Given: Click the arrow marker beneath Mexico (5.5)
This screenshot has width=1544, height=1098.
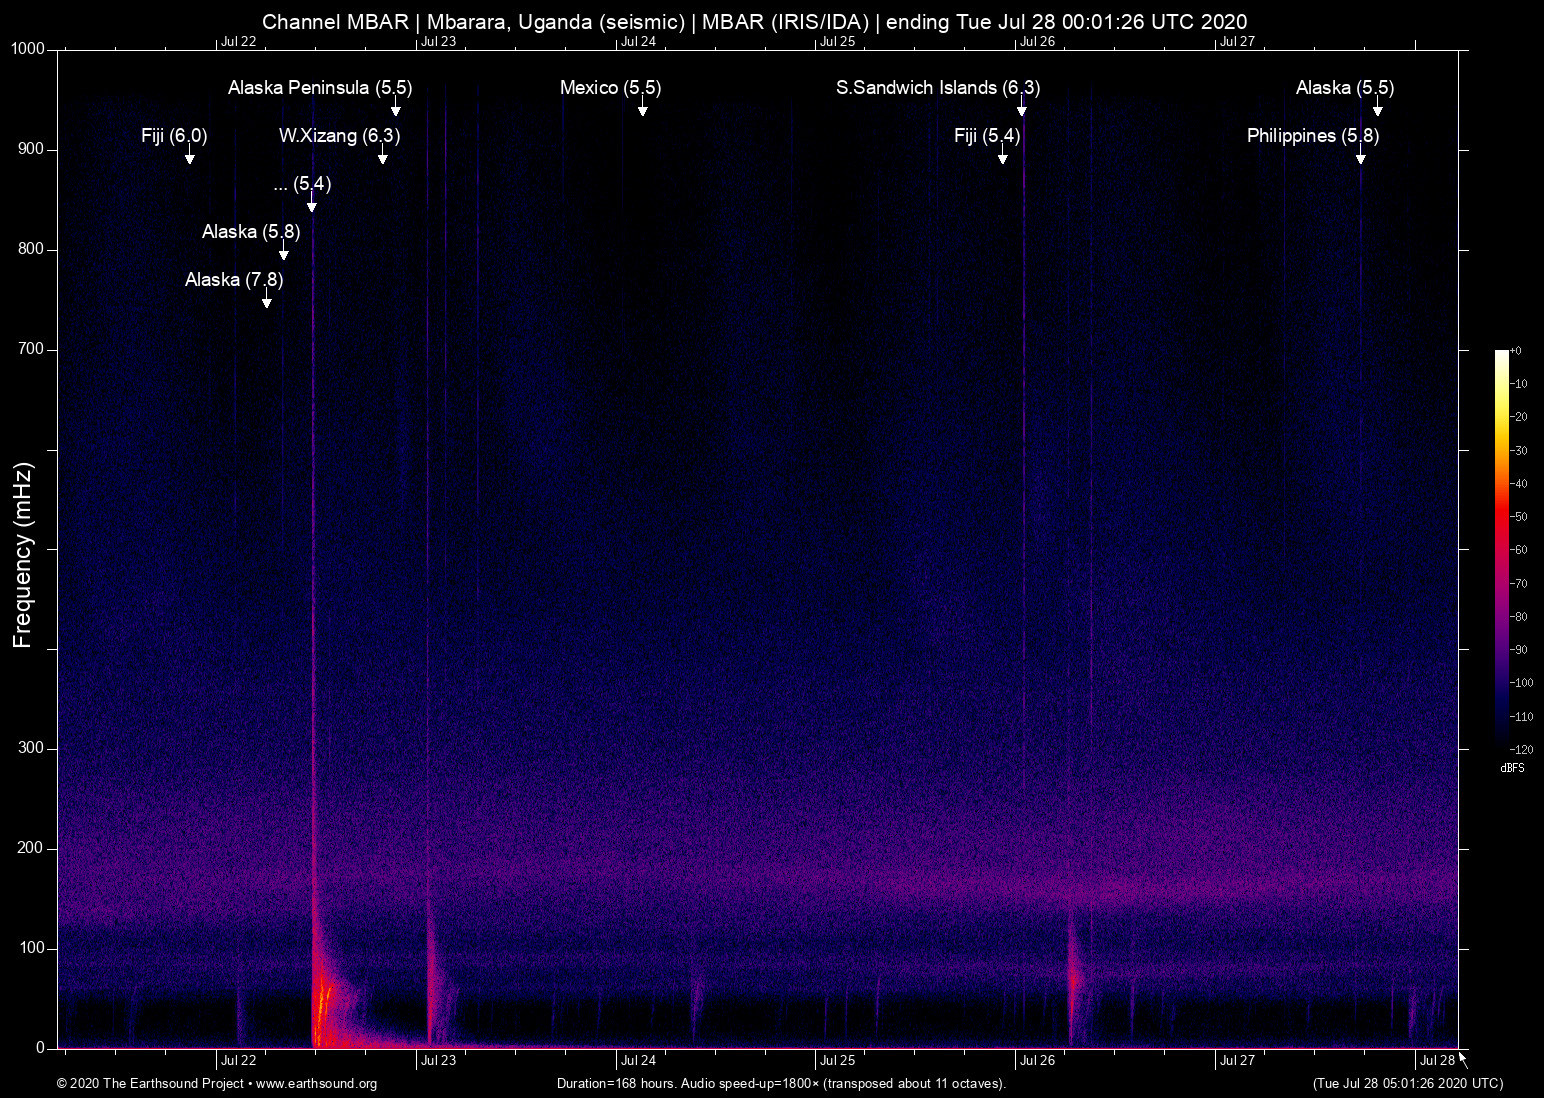Looking at the screenshot, I should click(x=643, y=109).
